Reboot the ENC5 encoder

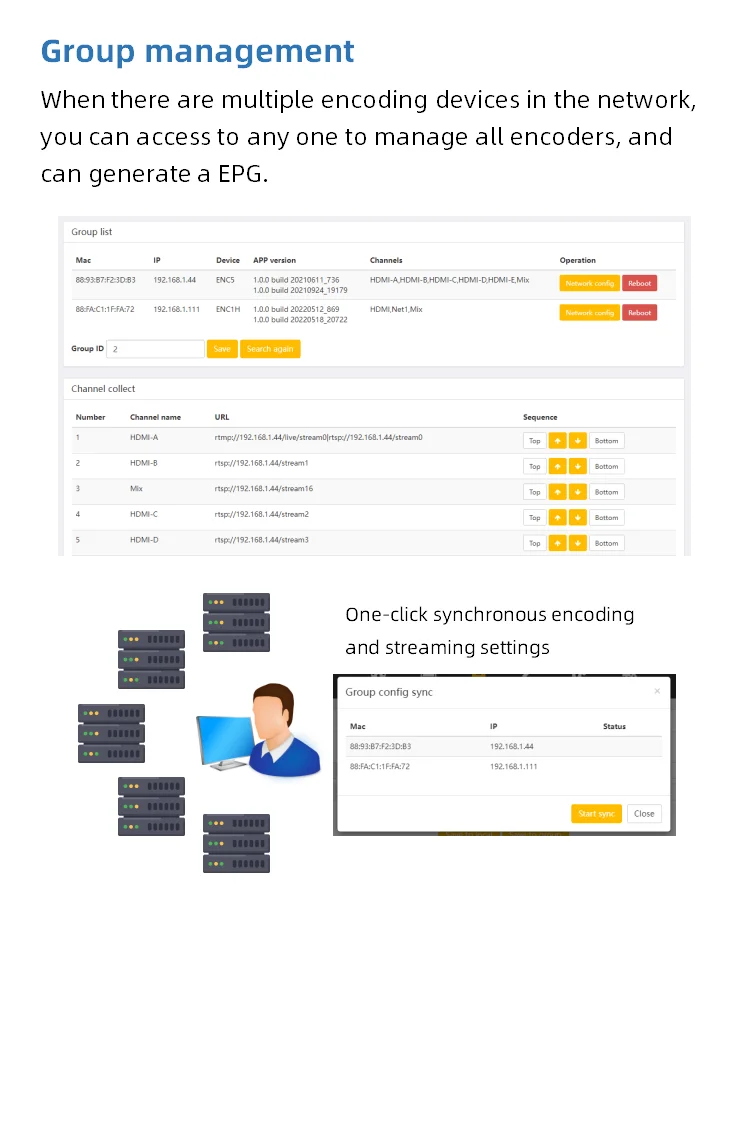[639, 283]
